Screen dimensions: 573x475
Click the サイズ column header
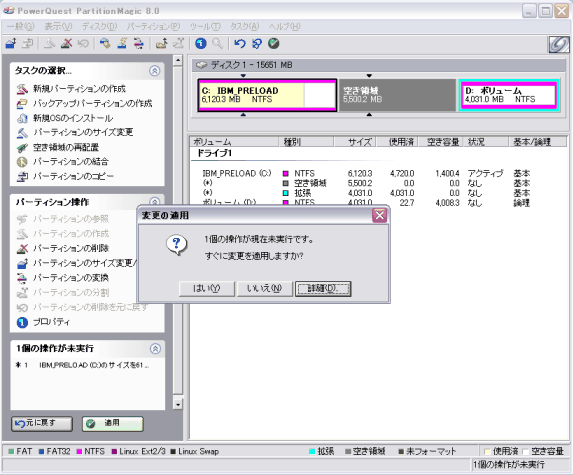355,142
